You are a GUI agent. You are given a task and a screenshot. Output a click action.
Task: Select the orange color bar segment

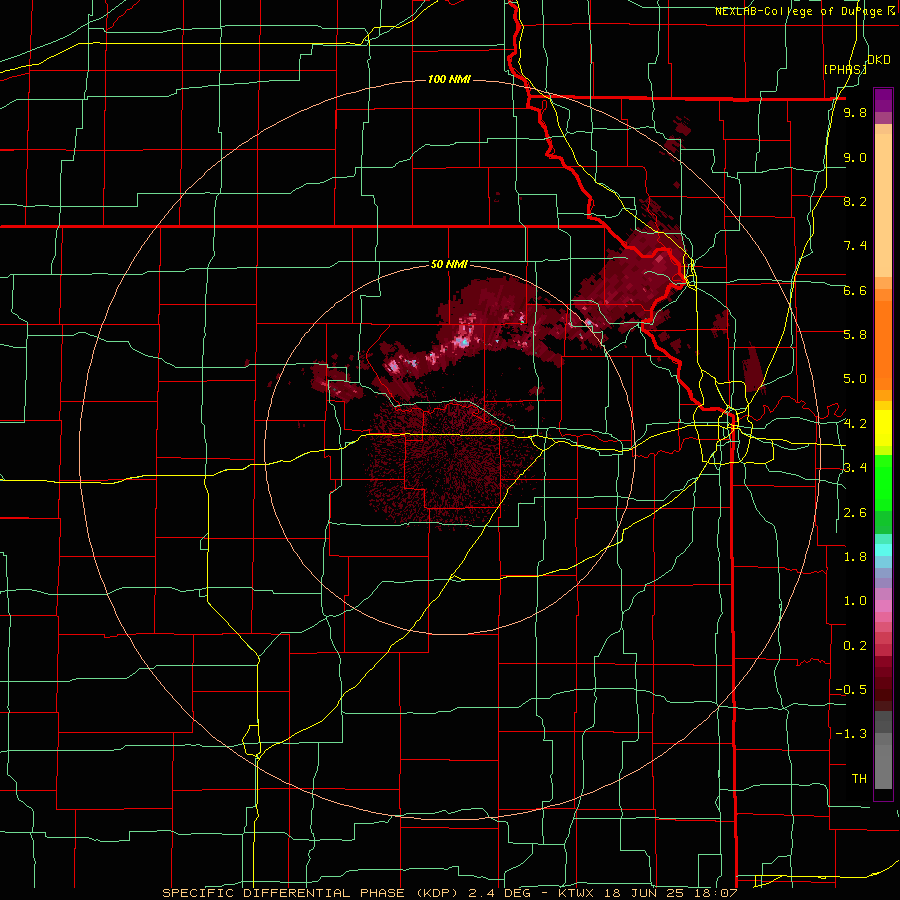click(883, 344)
